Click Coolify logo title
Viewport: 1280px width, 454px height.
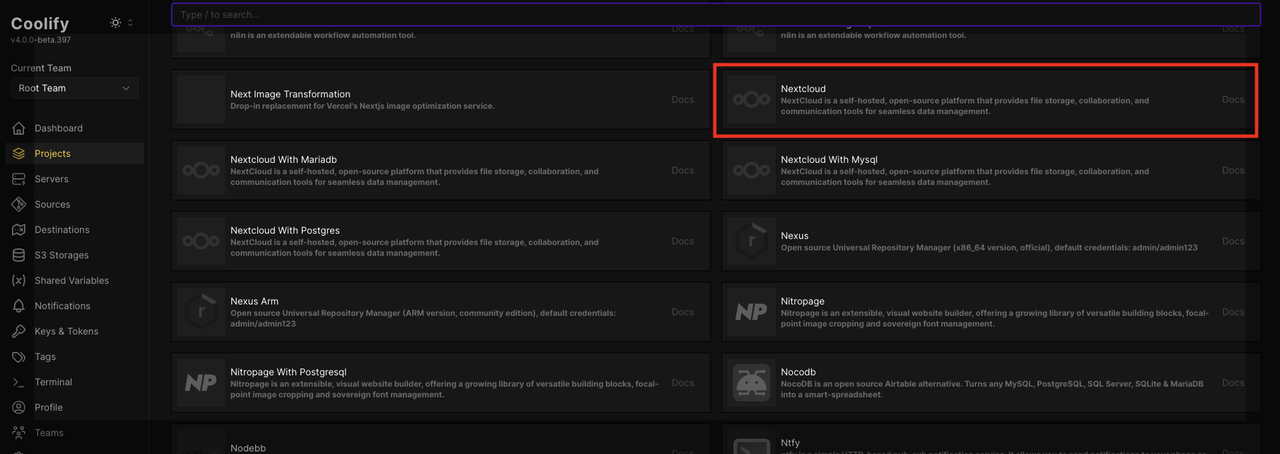click(x=40, y=23)
